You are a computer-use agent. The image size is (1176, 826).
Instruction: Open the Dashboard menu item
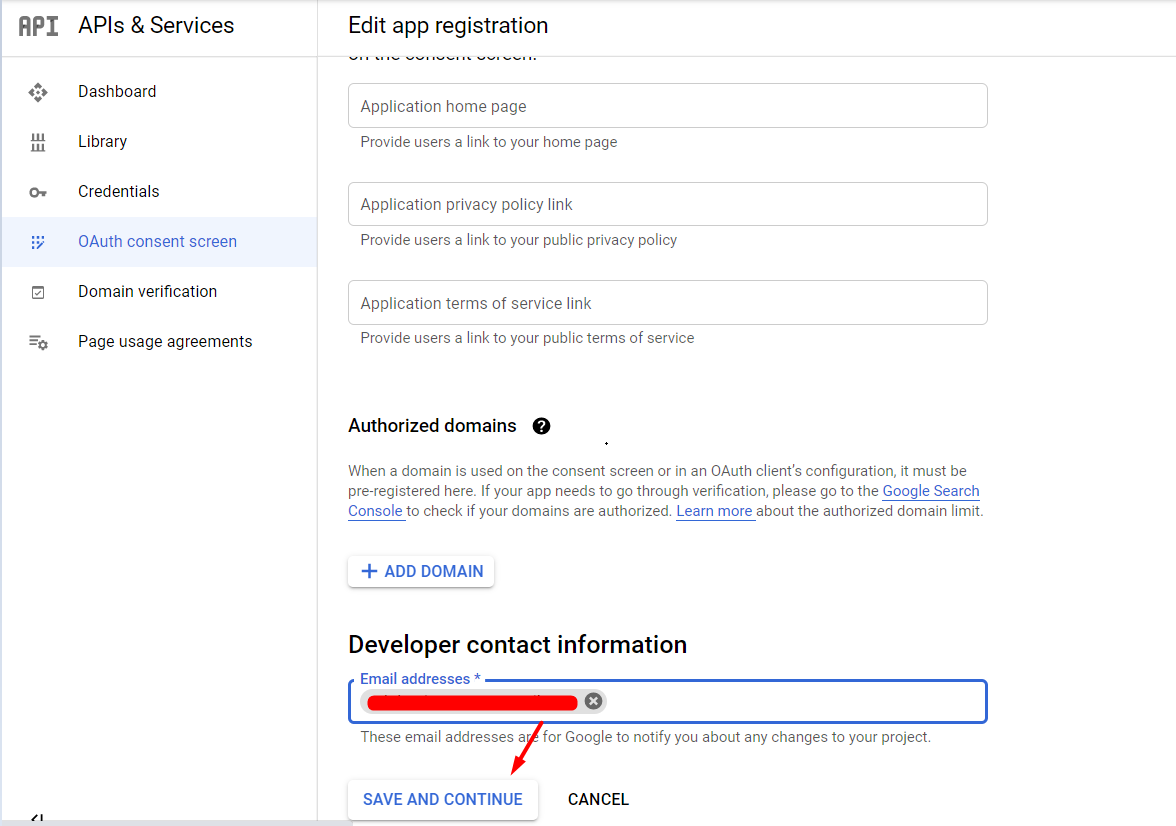point(159,92)
